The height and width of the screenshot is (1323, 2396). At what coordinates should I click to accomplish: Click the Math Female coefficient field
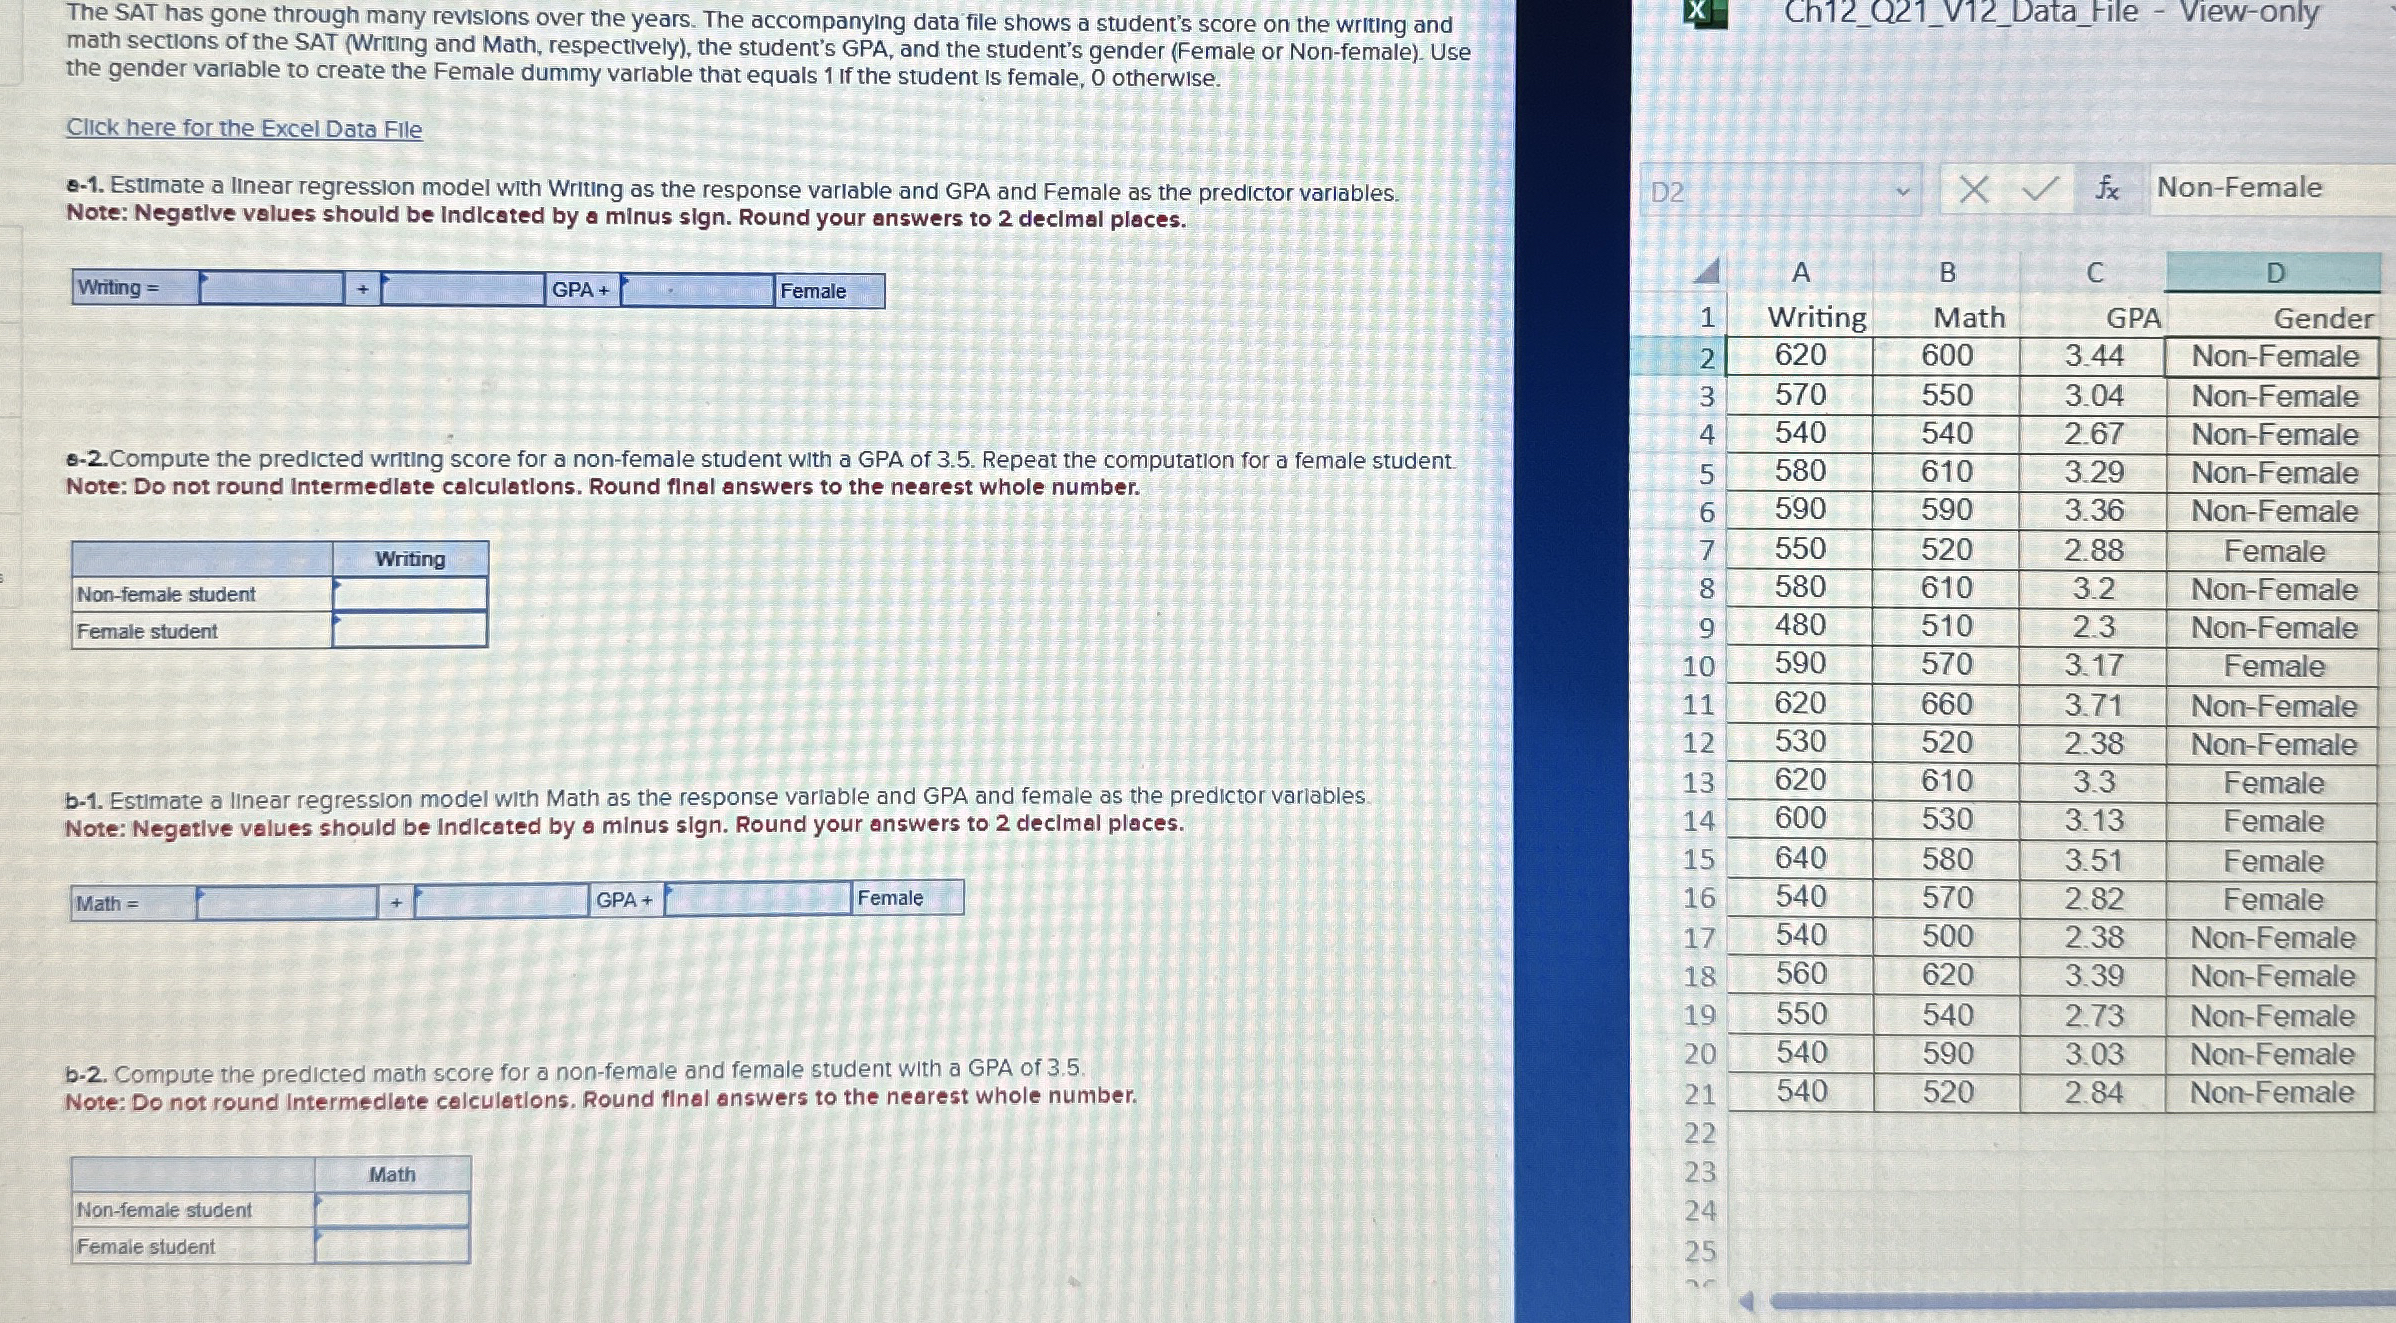click(x=758, y=899)
